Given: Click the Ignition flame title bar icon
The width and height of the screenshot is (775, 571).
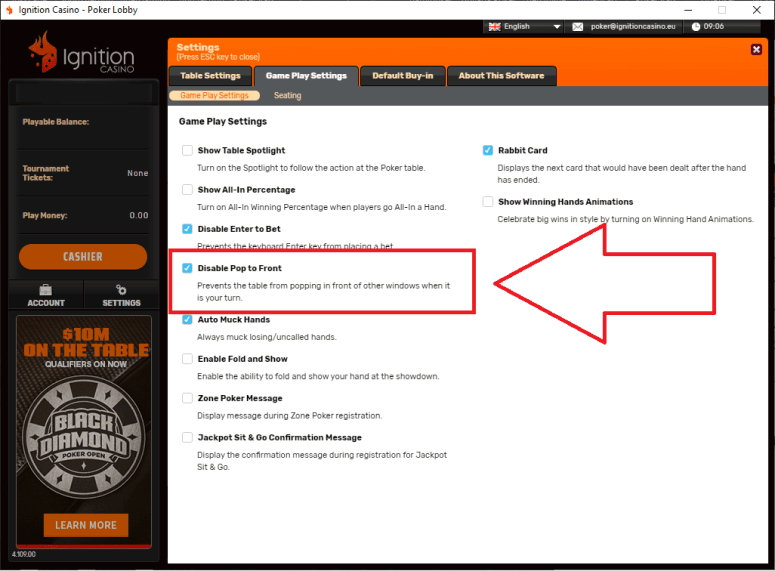Looking at the screenshot, I should click(x=9, y=10).
